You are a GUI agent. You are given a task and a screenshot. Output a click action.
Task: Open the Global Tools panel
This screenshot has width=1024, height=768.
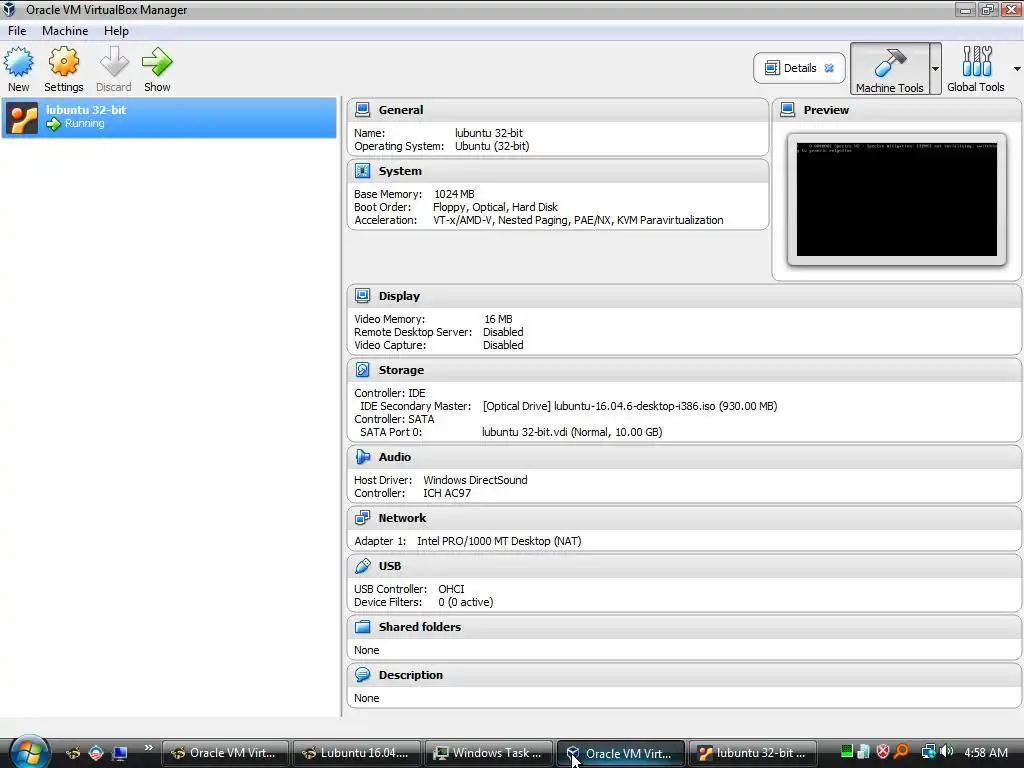(x=976, y=69)
